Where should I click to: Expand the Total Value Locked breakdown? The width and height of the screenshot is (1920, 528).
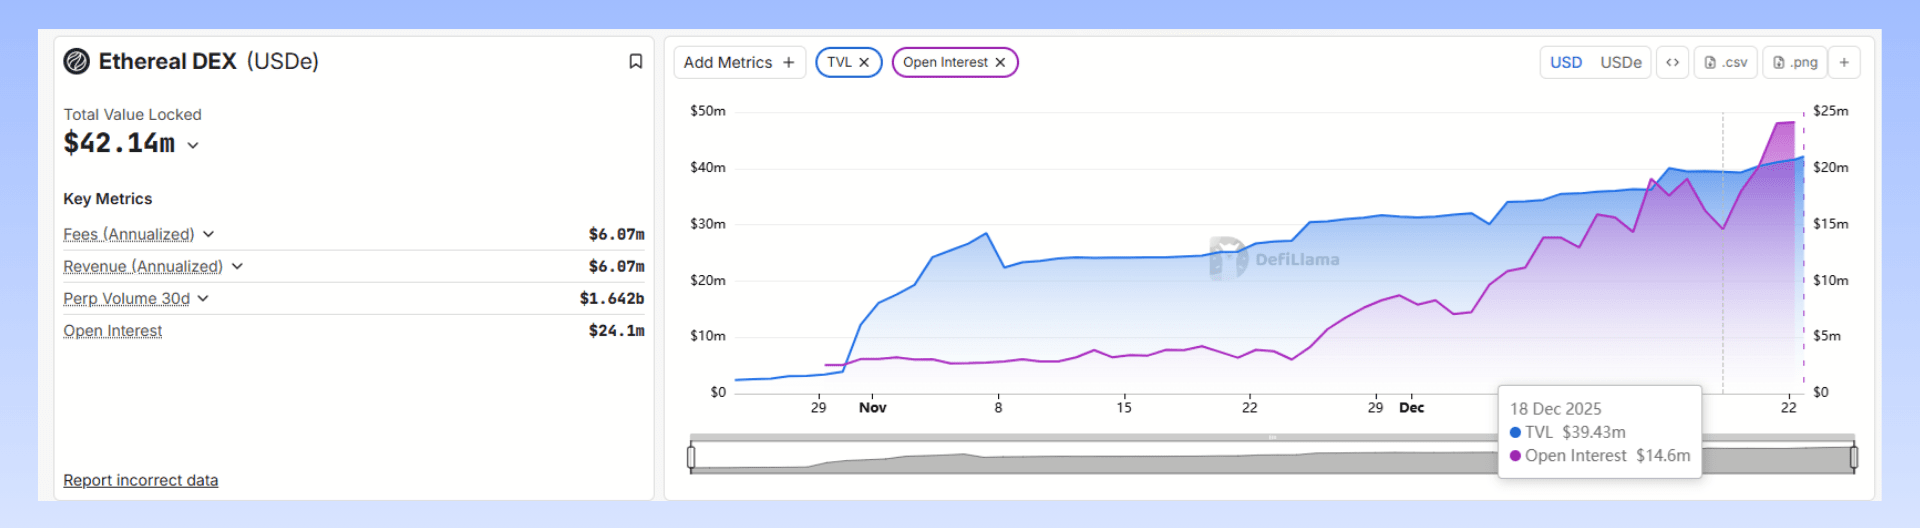[193, 145]
